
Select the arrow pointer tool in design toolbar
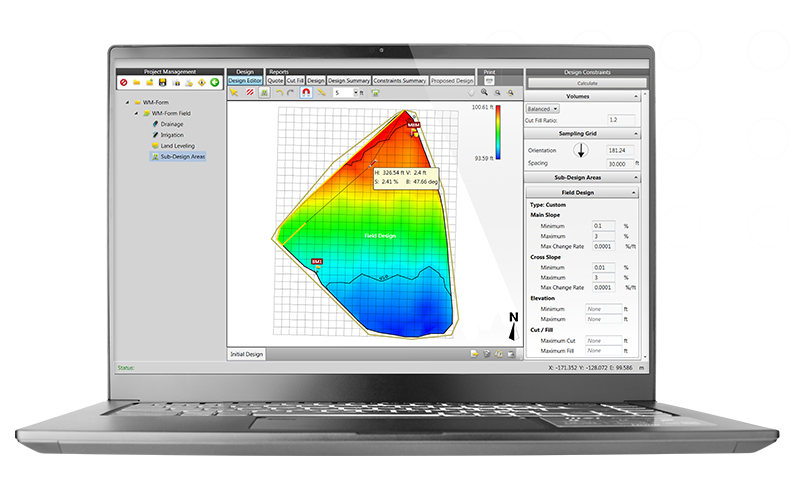click(233, 92)
